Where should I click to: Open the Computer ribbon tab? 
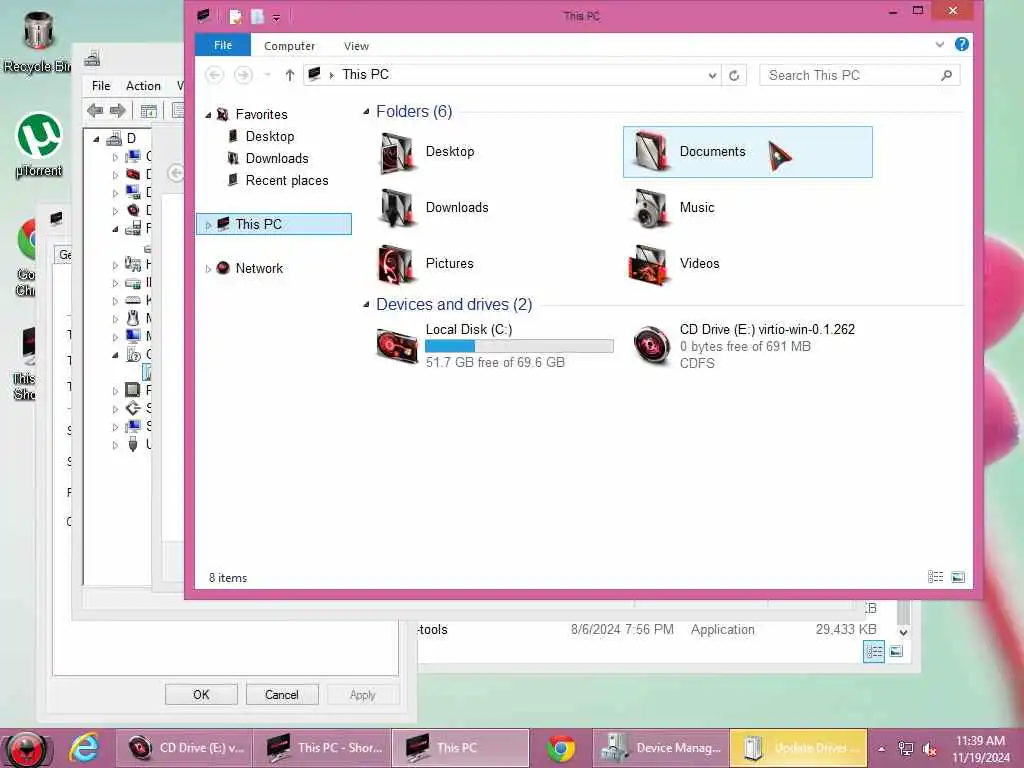click(289, 46)
